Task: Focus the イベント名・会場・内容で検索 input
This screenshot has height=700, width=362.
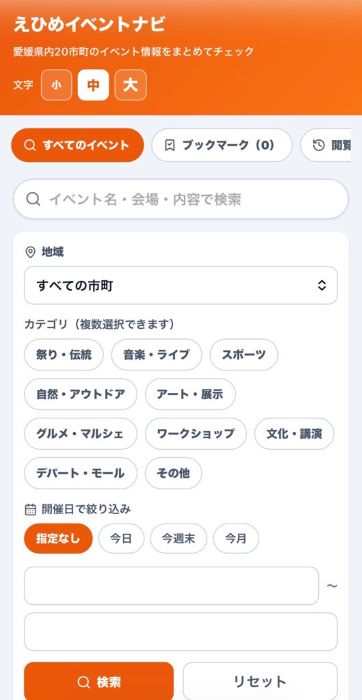Action: click(x=181, y=199)
